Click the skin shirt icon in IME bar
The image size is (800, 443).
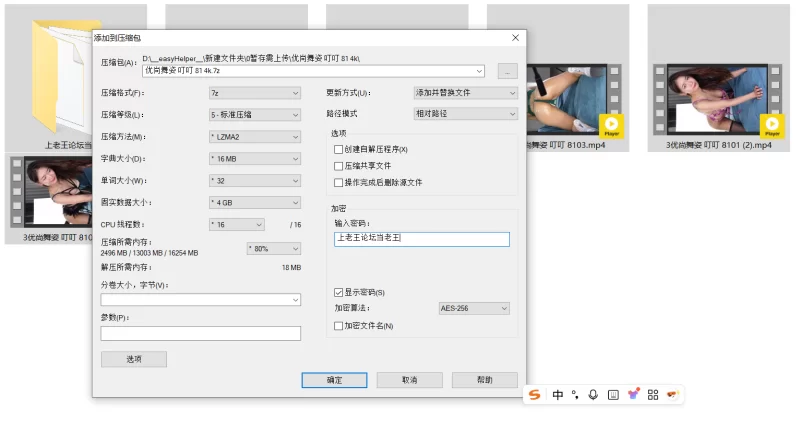point(633,395)
